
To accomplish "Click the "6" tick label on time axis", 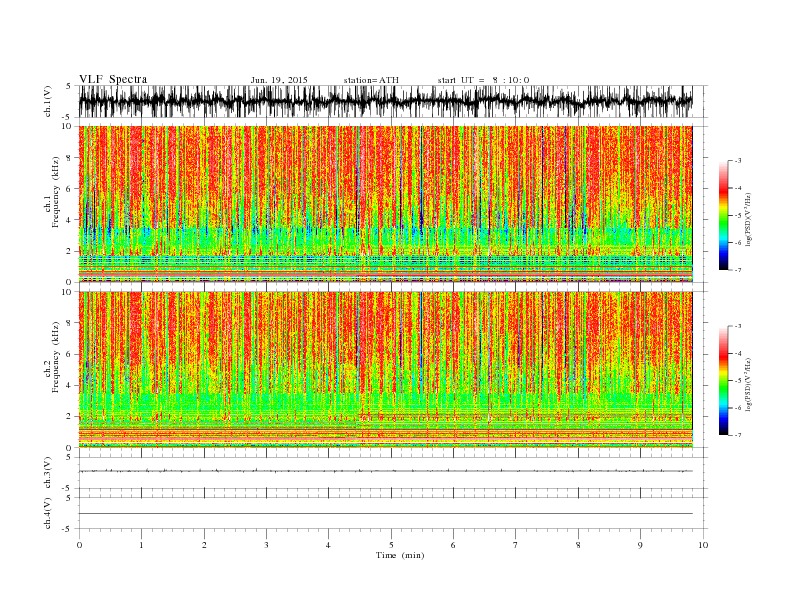I will click(454, 545).
